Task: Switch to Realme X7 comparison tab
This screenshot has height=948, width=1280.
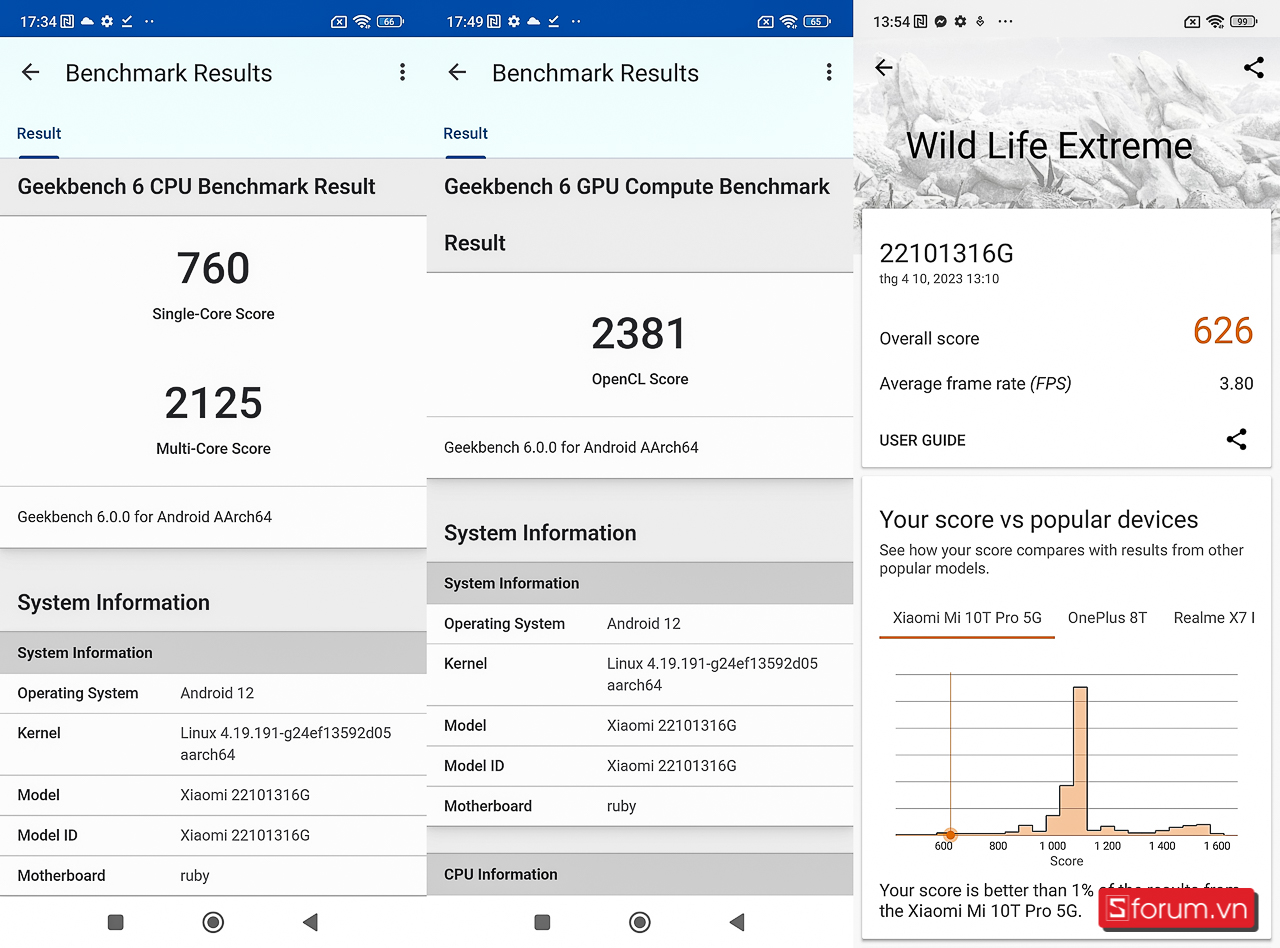Action: [1214, 617]
